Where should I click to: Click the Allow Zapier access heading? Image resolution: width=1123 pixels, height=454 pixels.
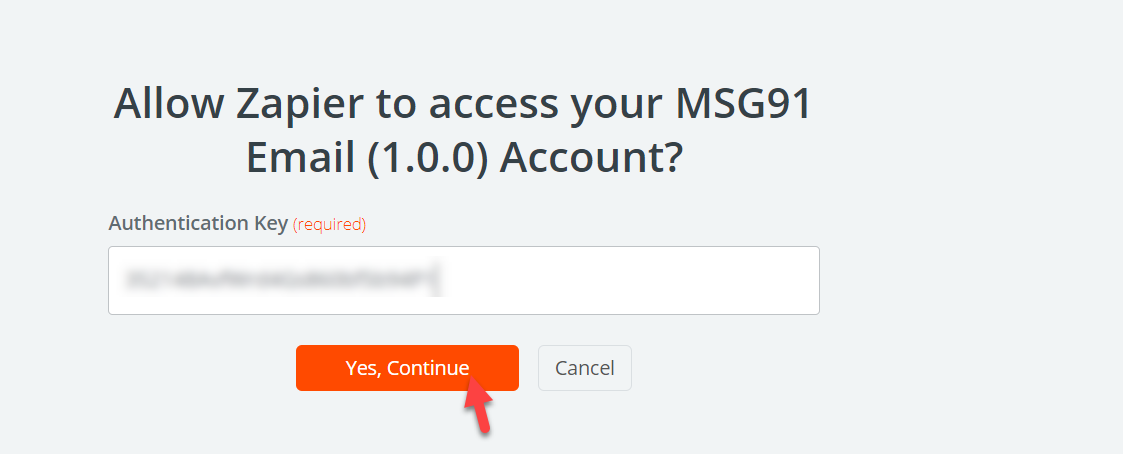click(x=463, y=130)
